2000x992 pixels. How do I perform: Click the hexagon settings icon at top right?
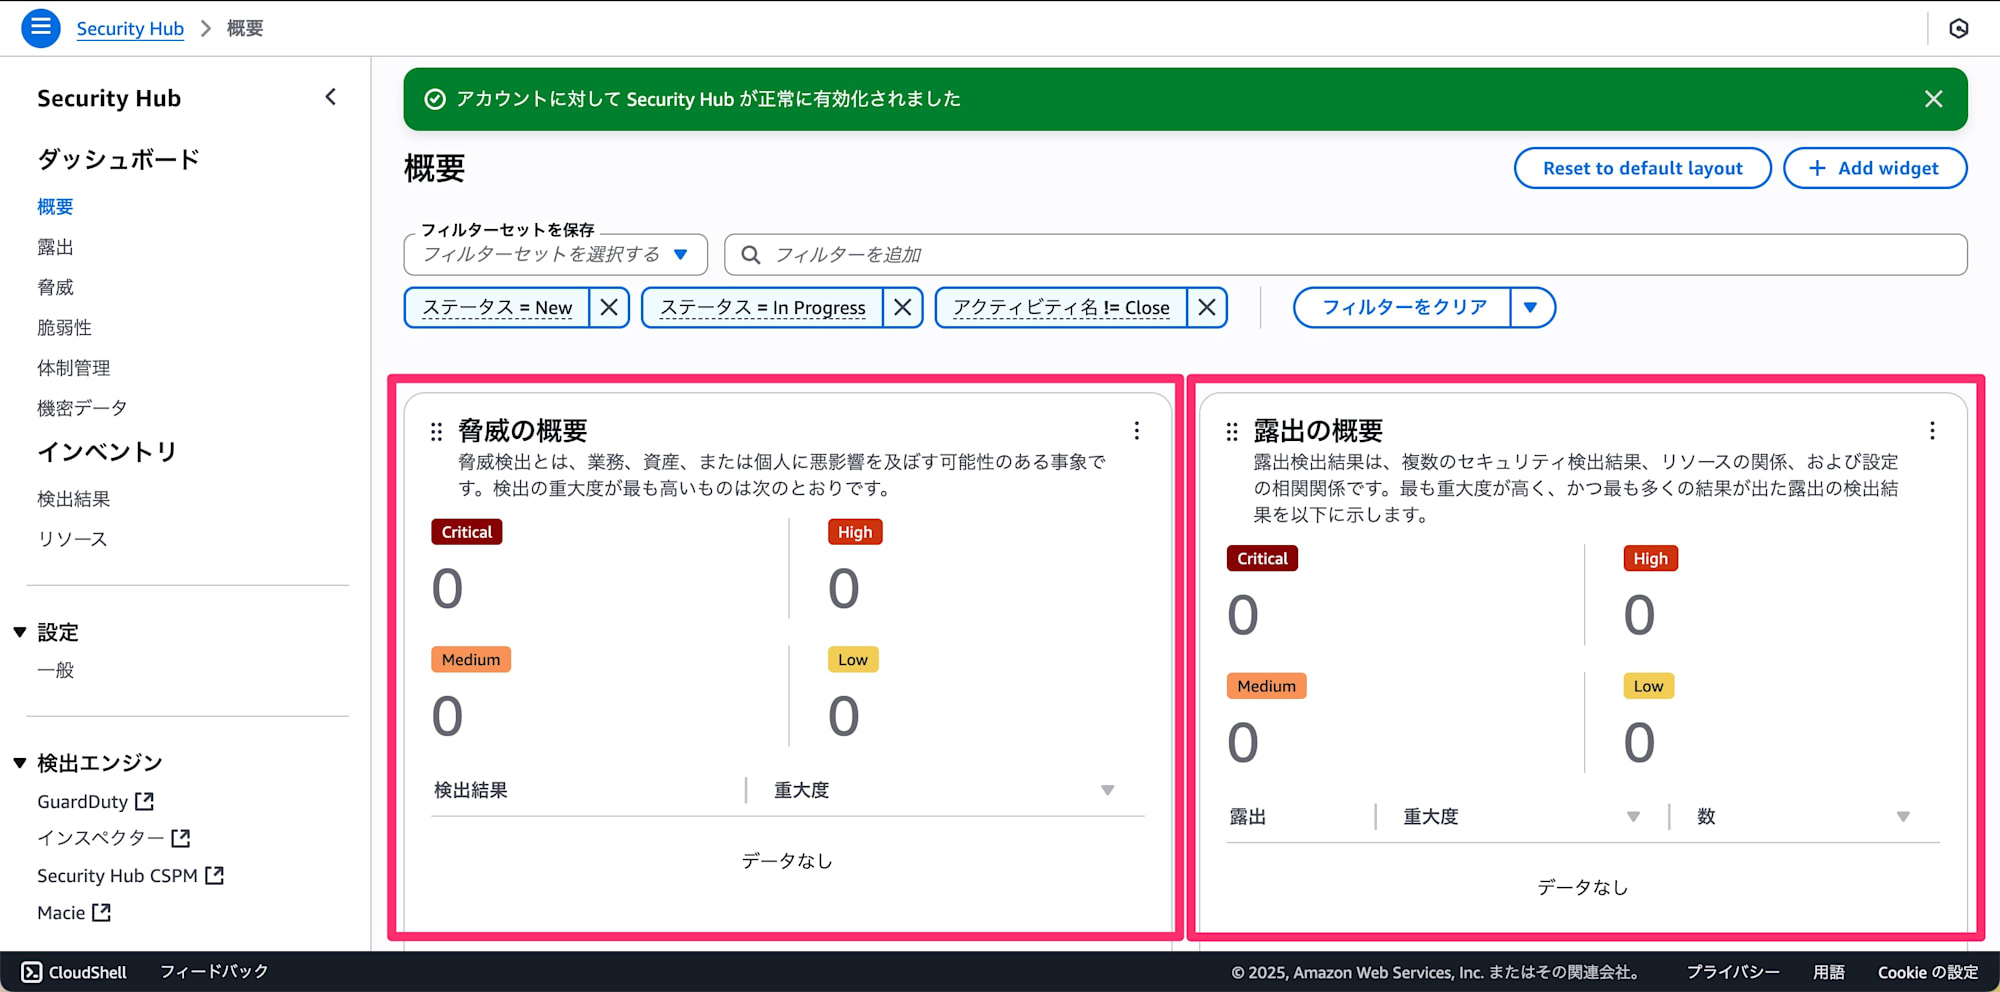click(1959, 28)
